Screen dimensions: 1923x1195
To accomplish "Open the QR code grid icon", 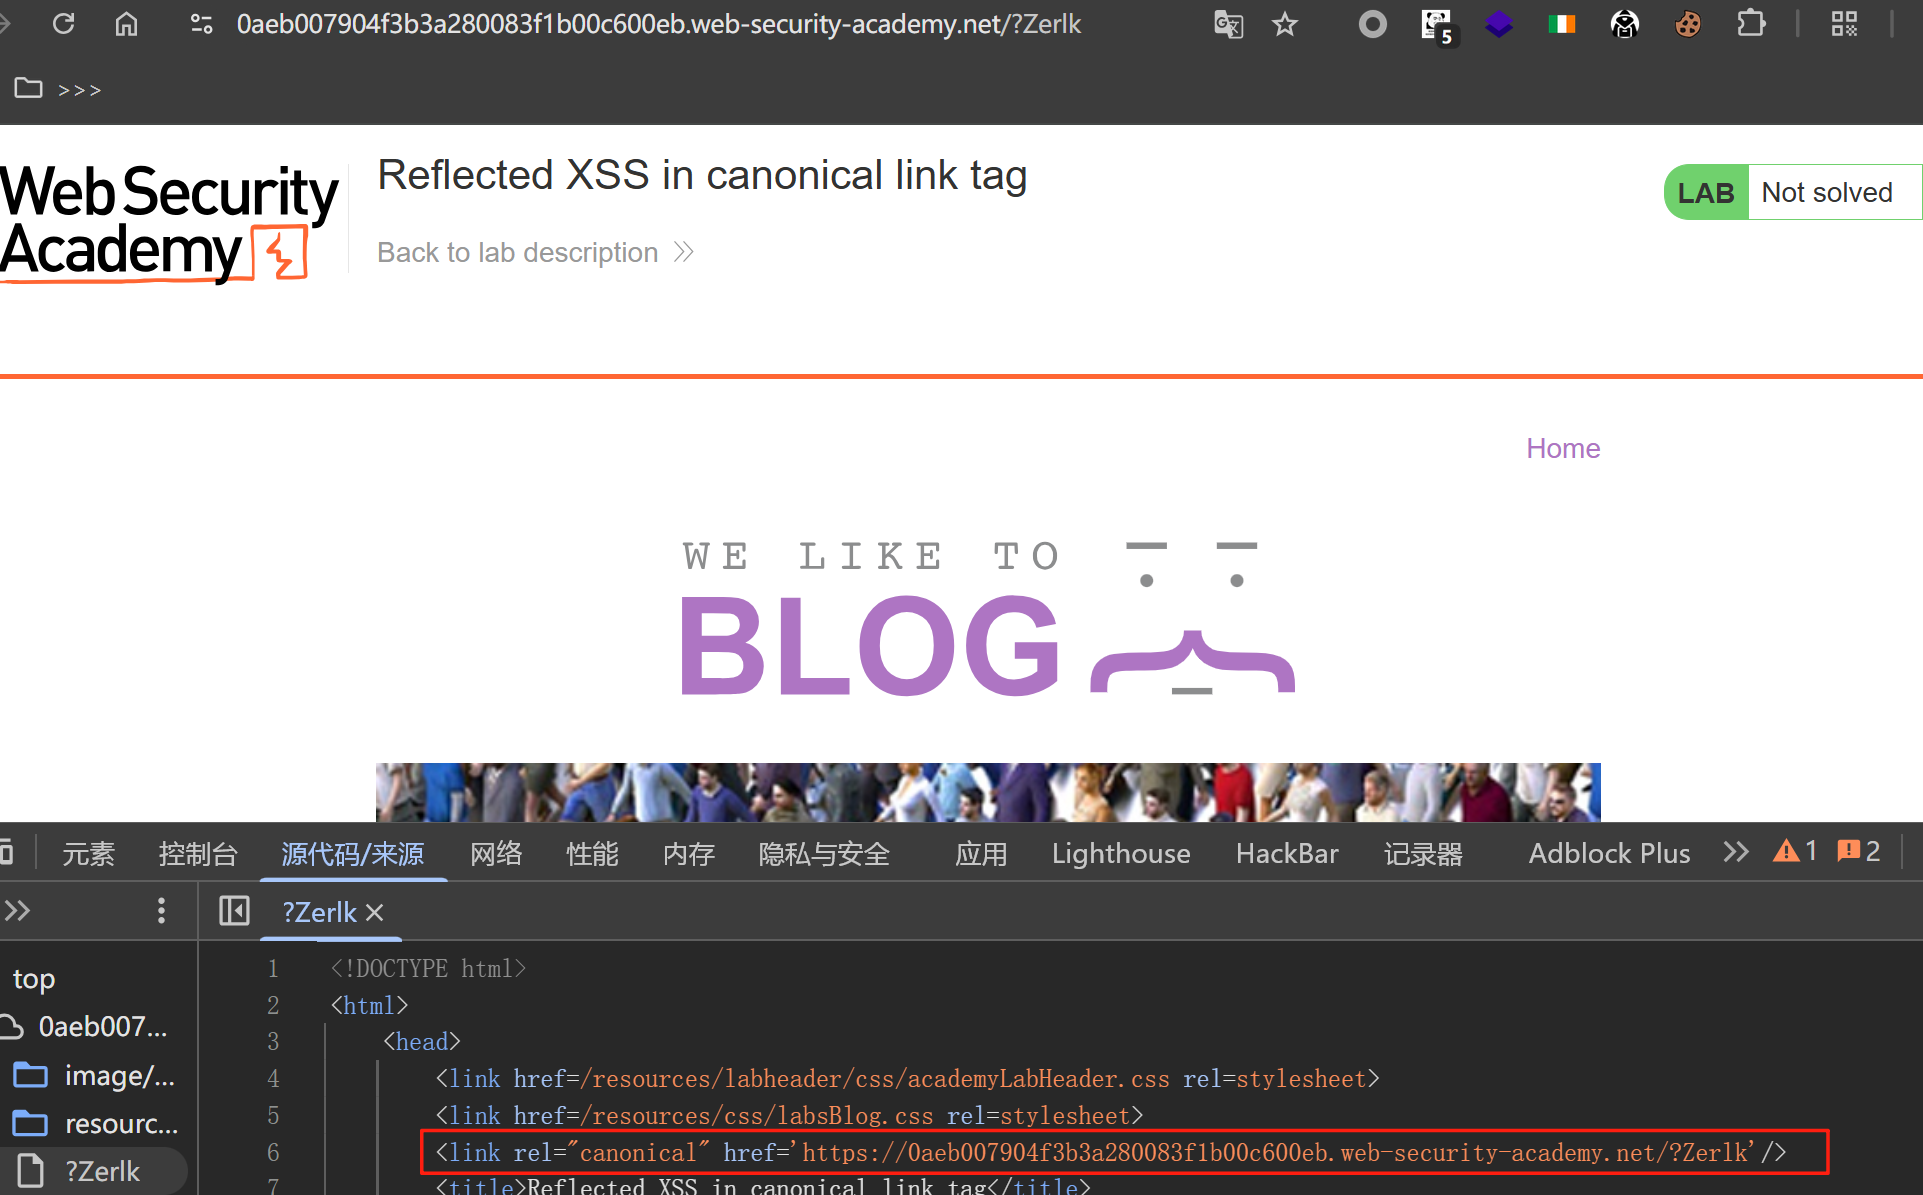I will 1844,23.
